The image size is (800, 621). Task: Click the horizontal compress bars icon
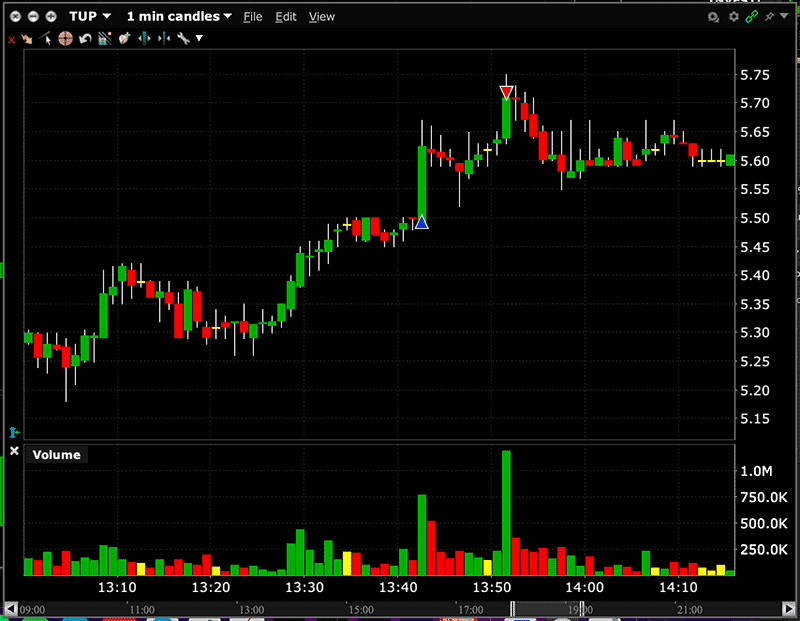(164, 38)
